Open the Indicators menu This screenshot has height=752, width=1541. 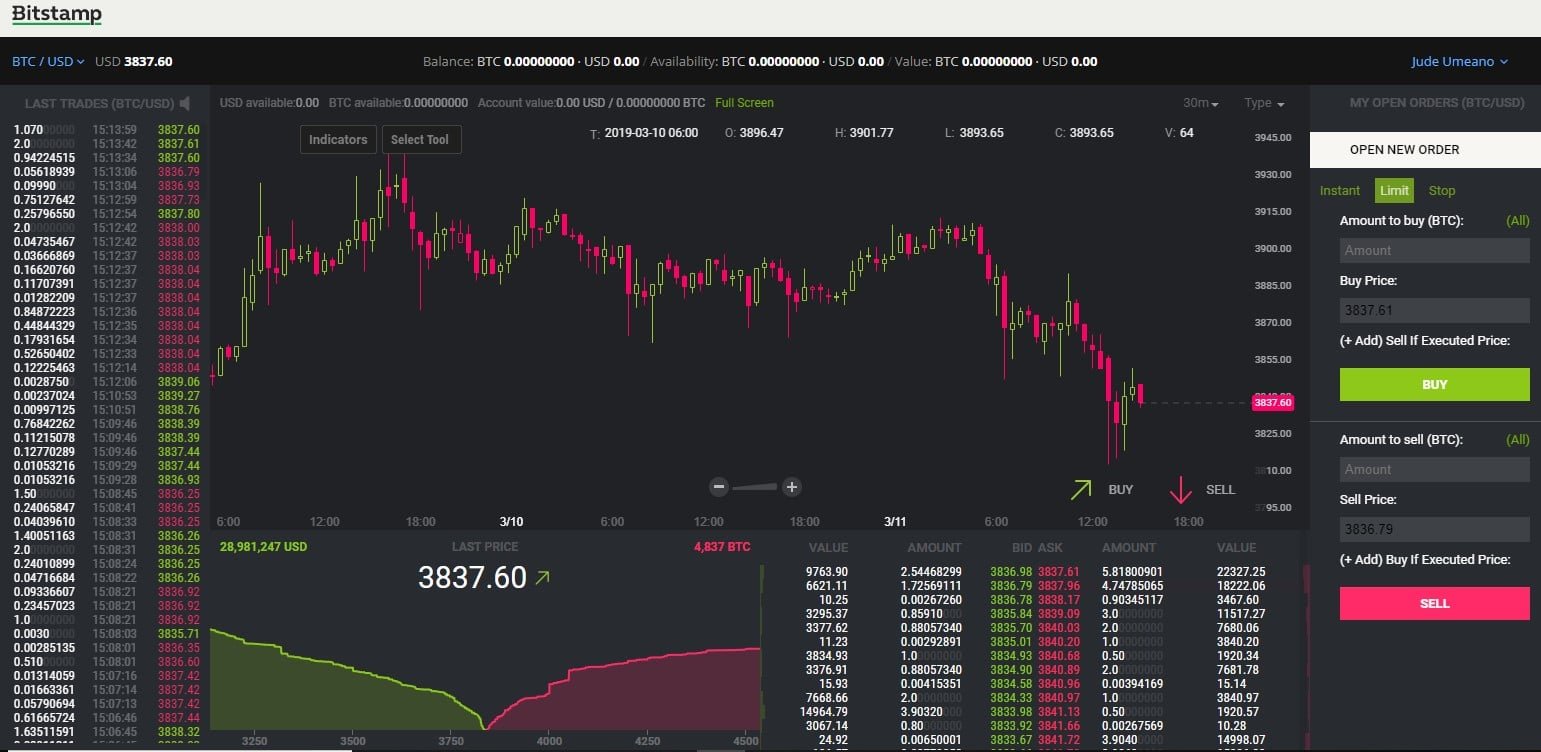(338, 139)
